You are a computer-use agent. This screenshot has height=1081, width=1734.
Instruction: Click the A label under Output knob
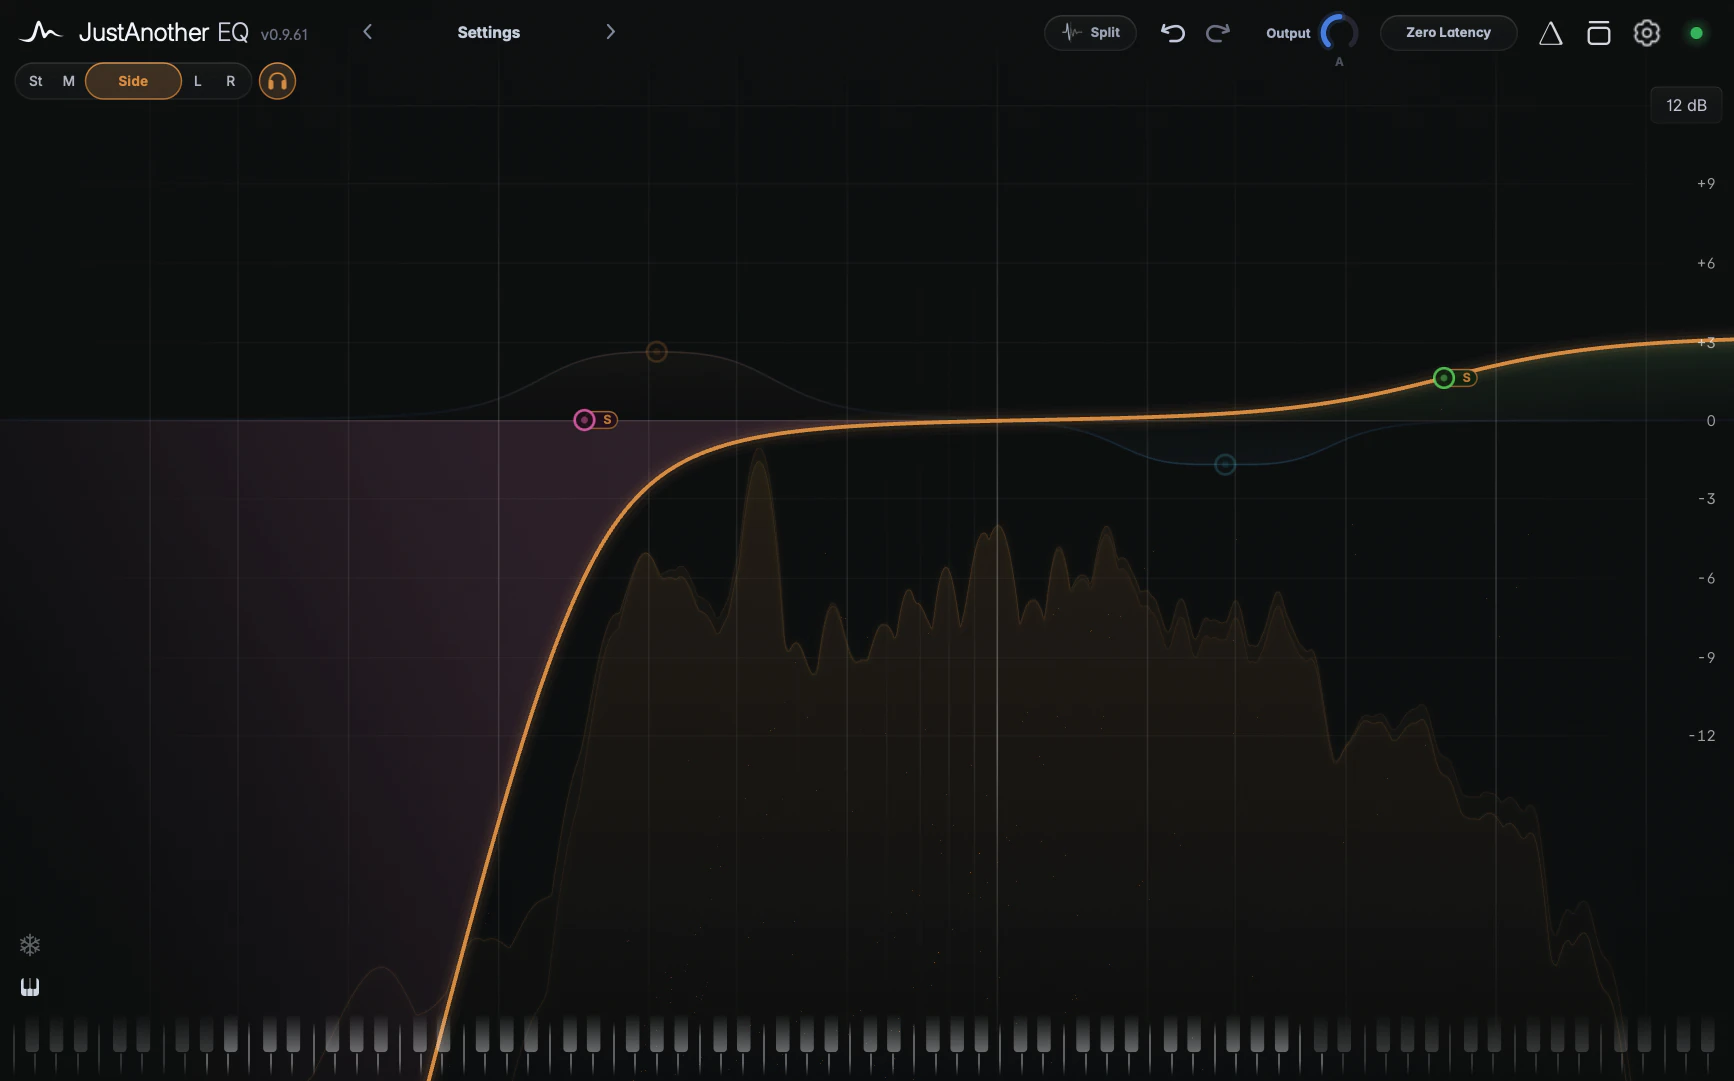click(x=1339, y=62)
